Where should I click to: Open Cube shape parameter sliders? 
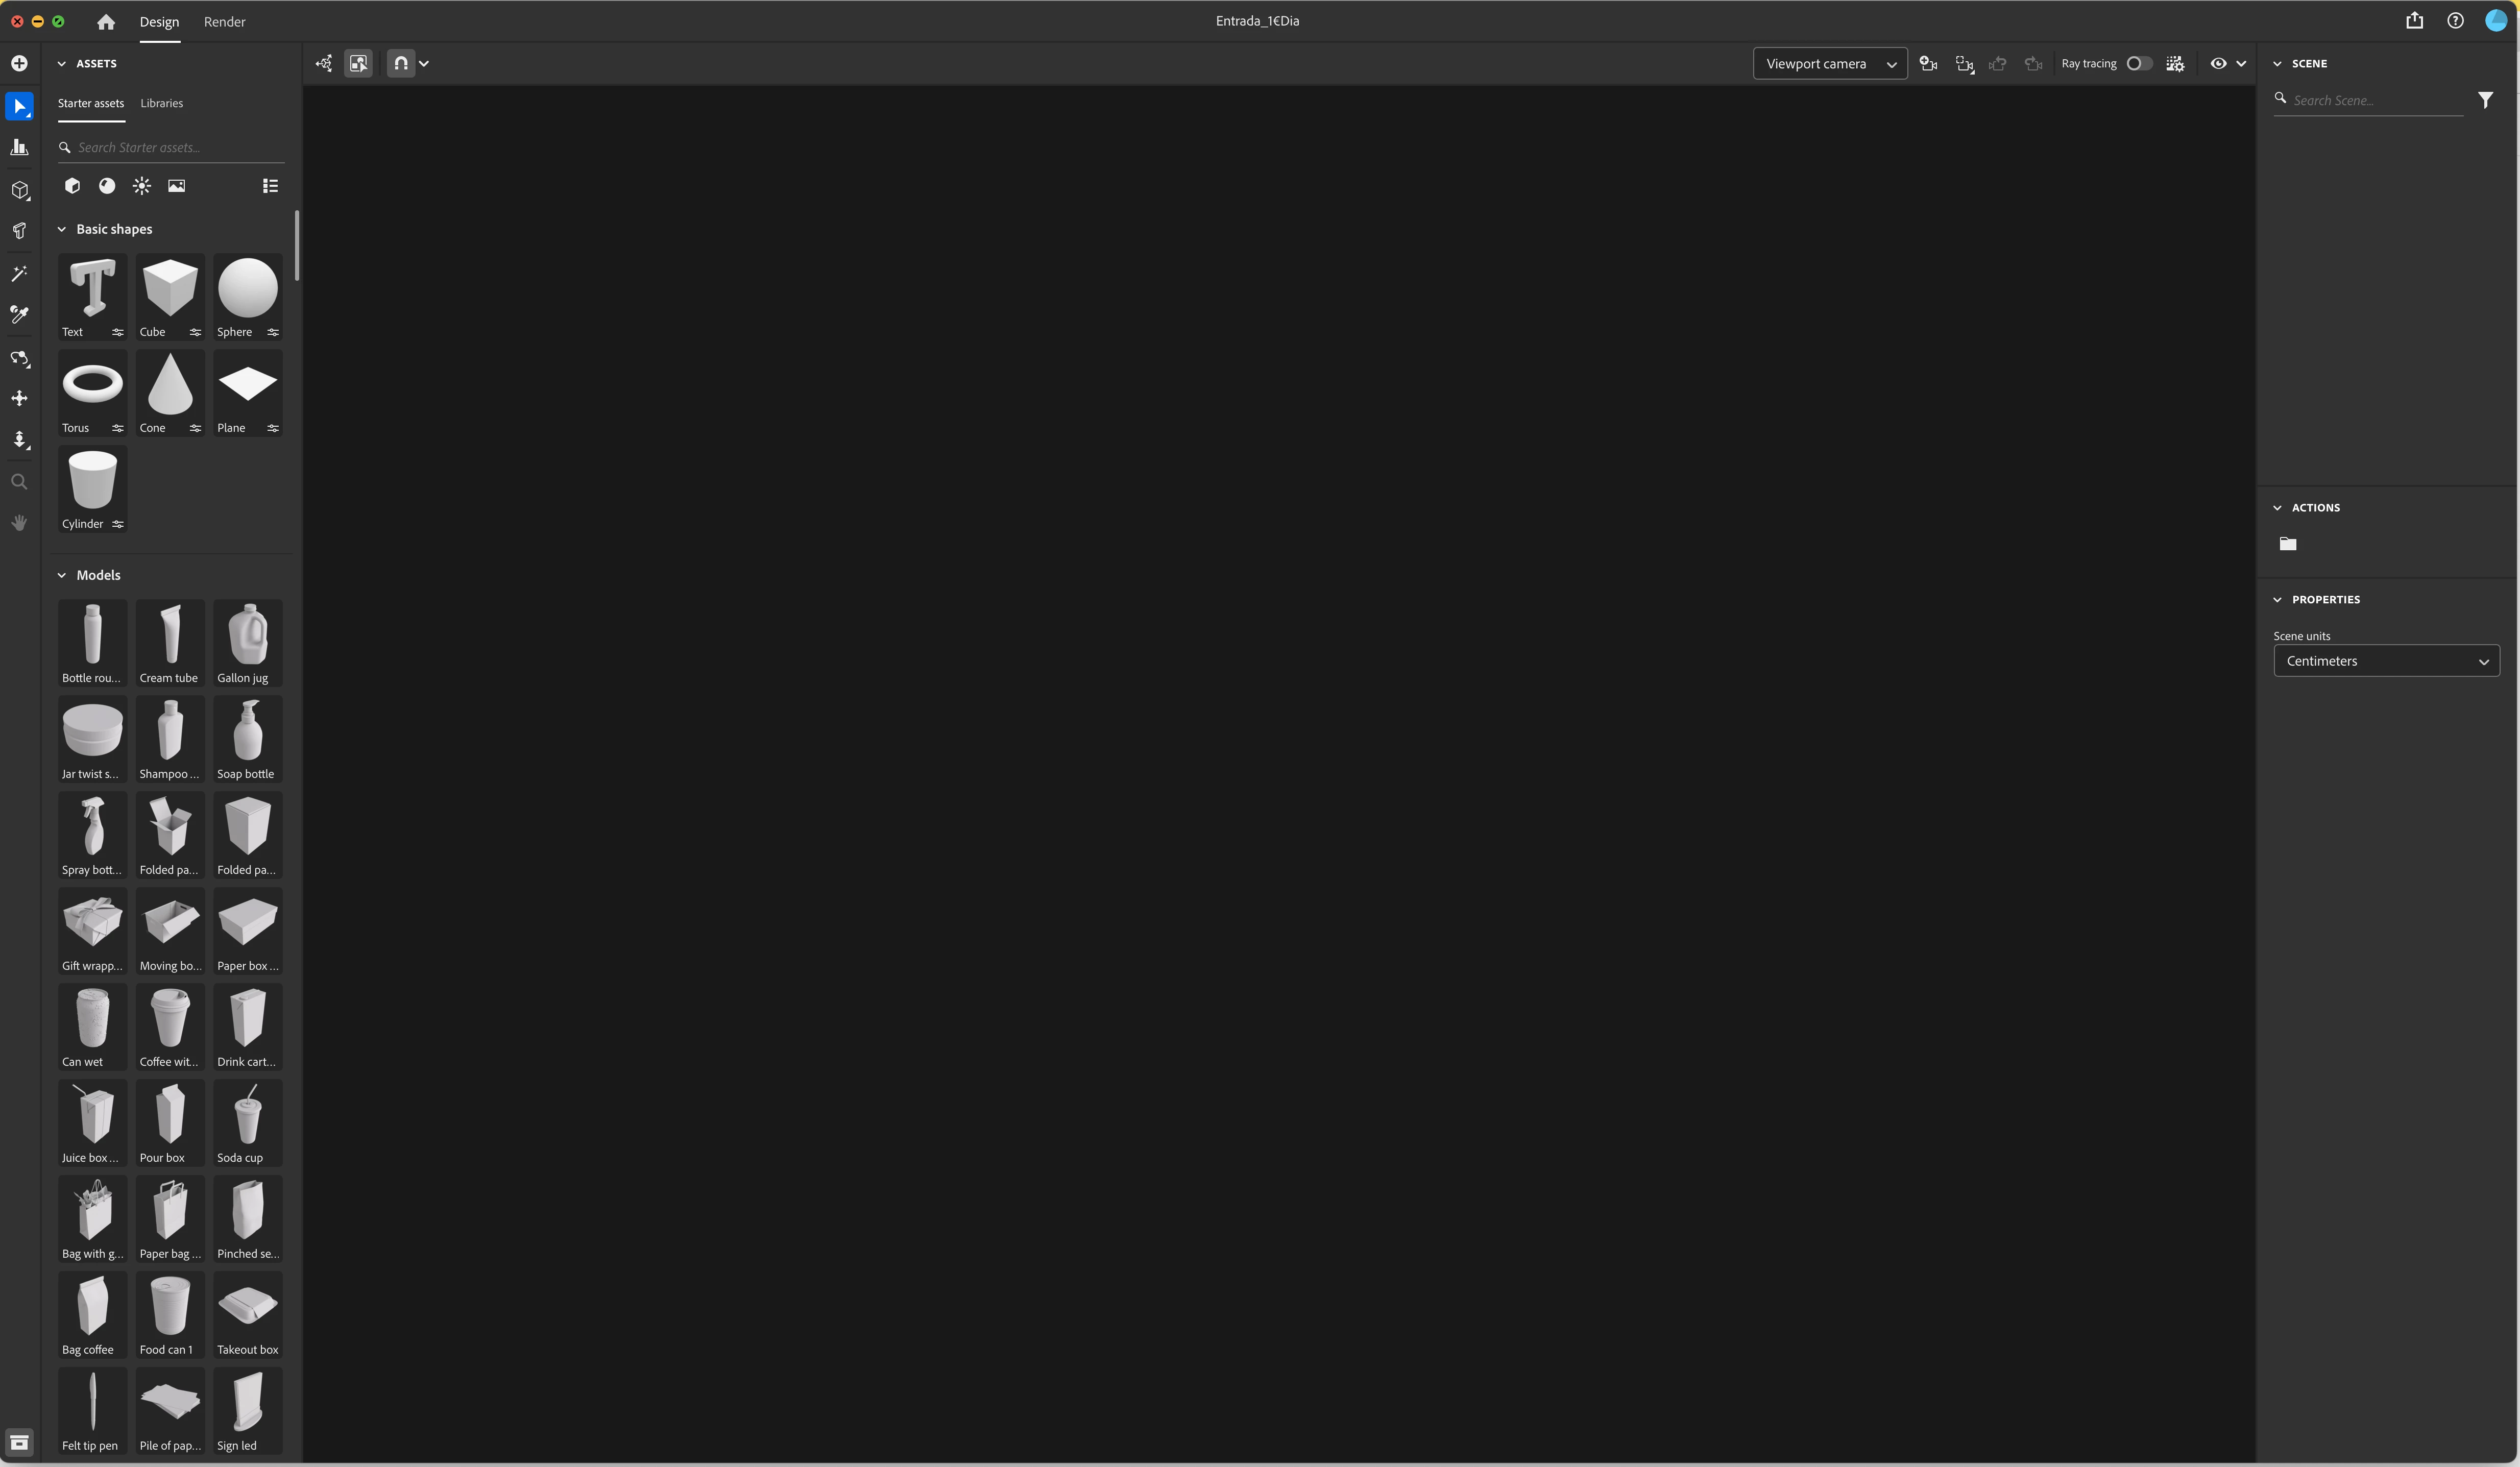click(x=195, y=332)
